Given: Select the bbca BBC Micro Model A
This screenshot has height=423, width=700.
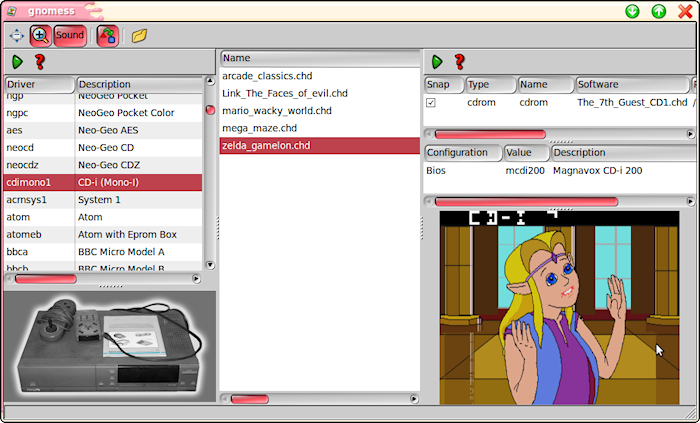Looking at the screenshot, I should coord(103,252).
